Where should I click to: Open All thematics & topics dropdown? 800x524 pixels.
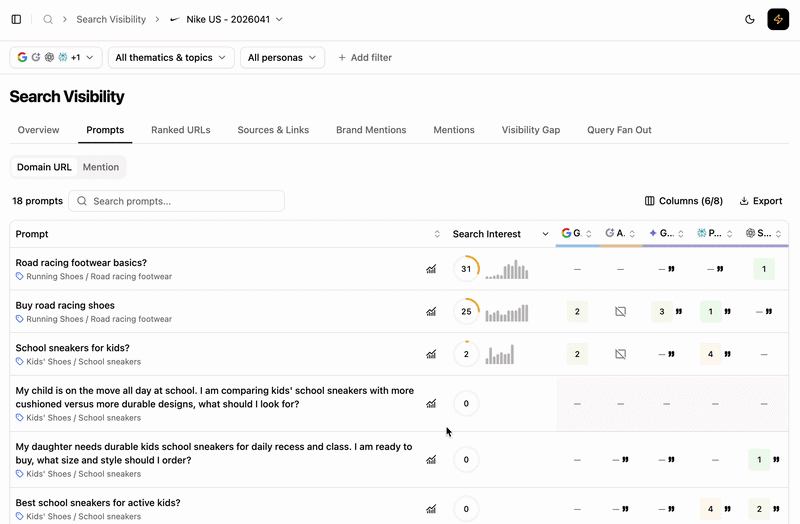click(x=171, y=57)
